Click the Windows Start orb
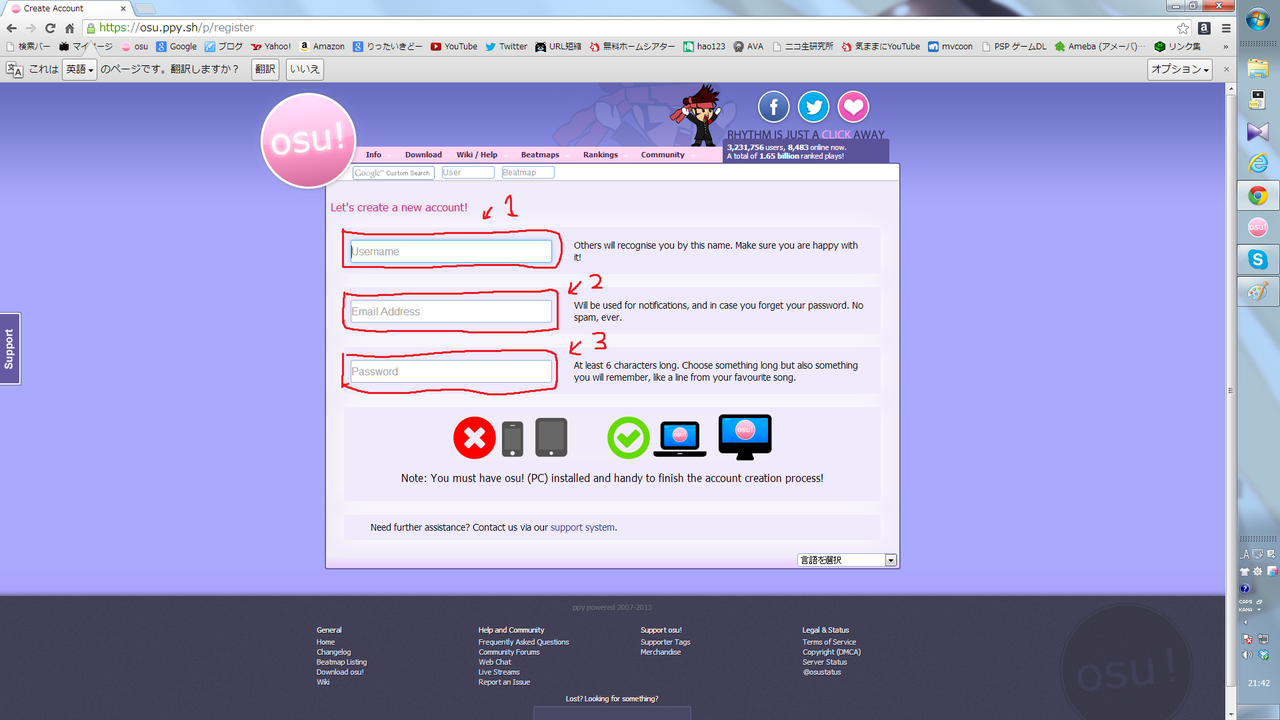Image resolution: width=1280 pixels, height=720 pixels. [x=1258, y=21]
